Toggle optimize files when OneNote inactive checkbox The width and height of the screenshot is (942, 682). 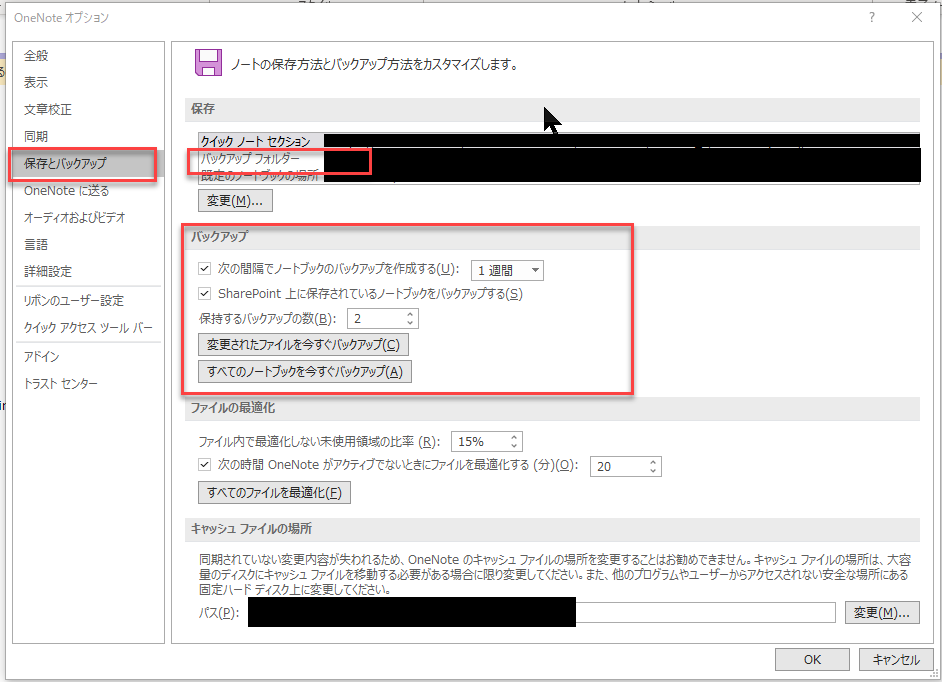pyautogui.click(x=205, y=464)
